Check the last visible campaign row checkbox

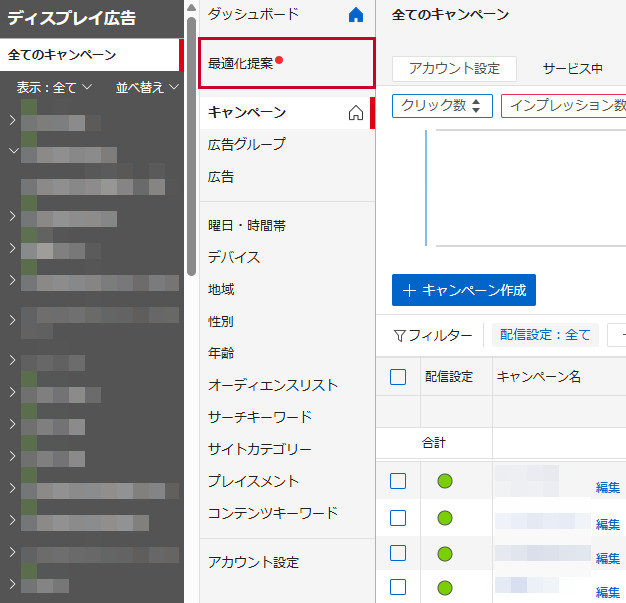click(398, 587)
